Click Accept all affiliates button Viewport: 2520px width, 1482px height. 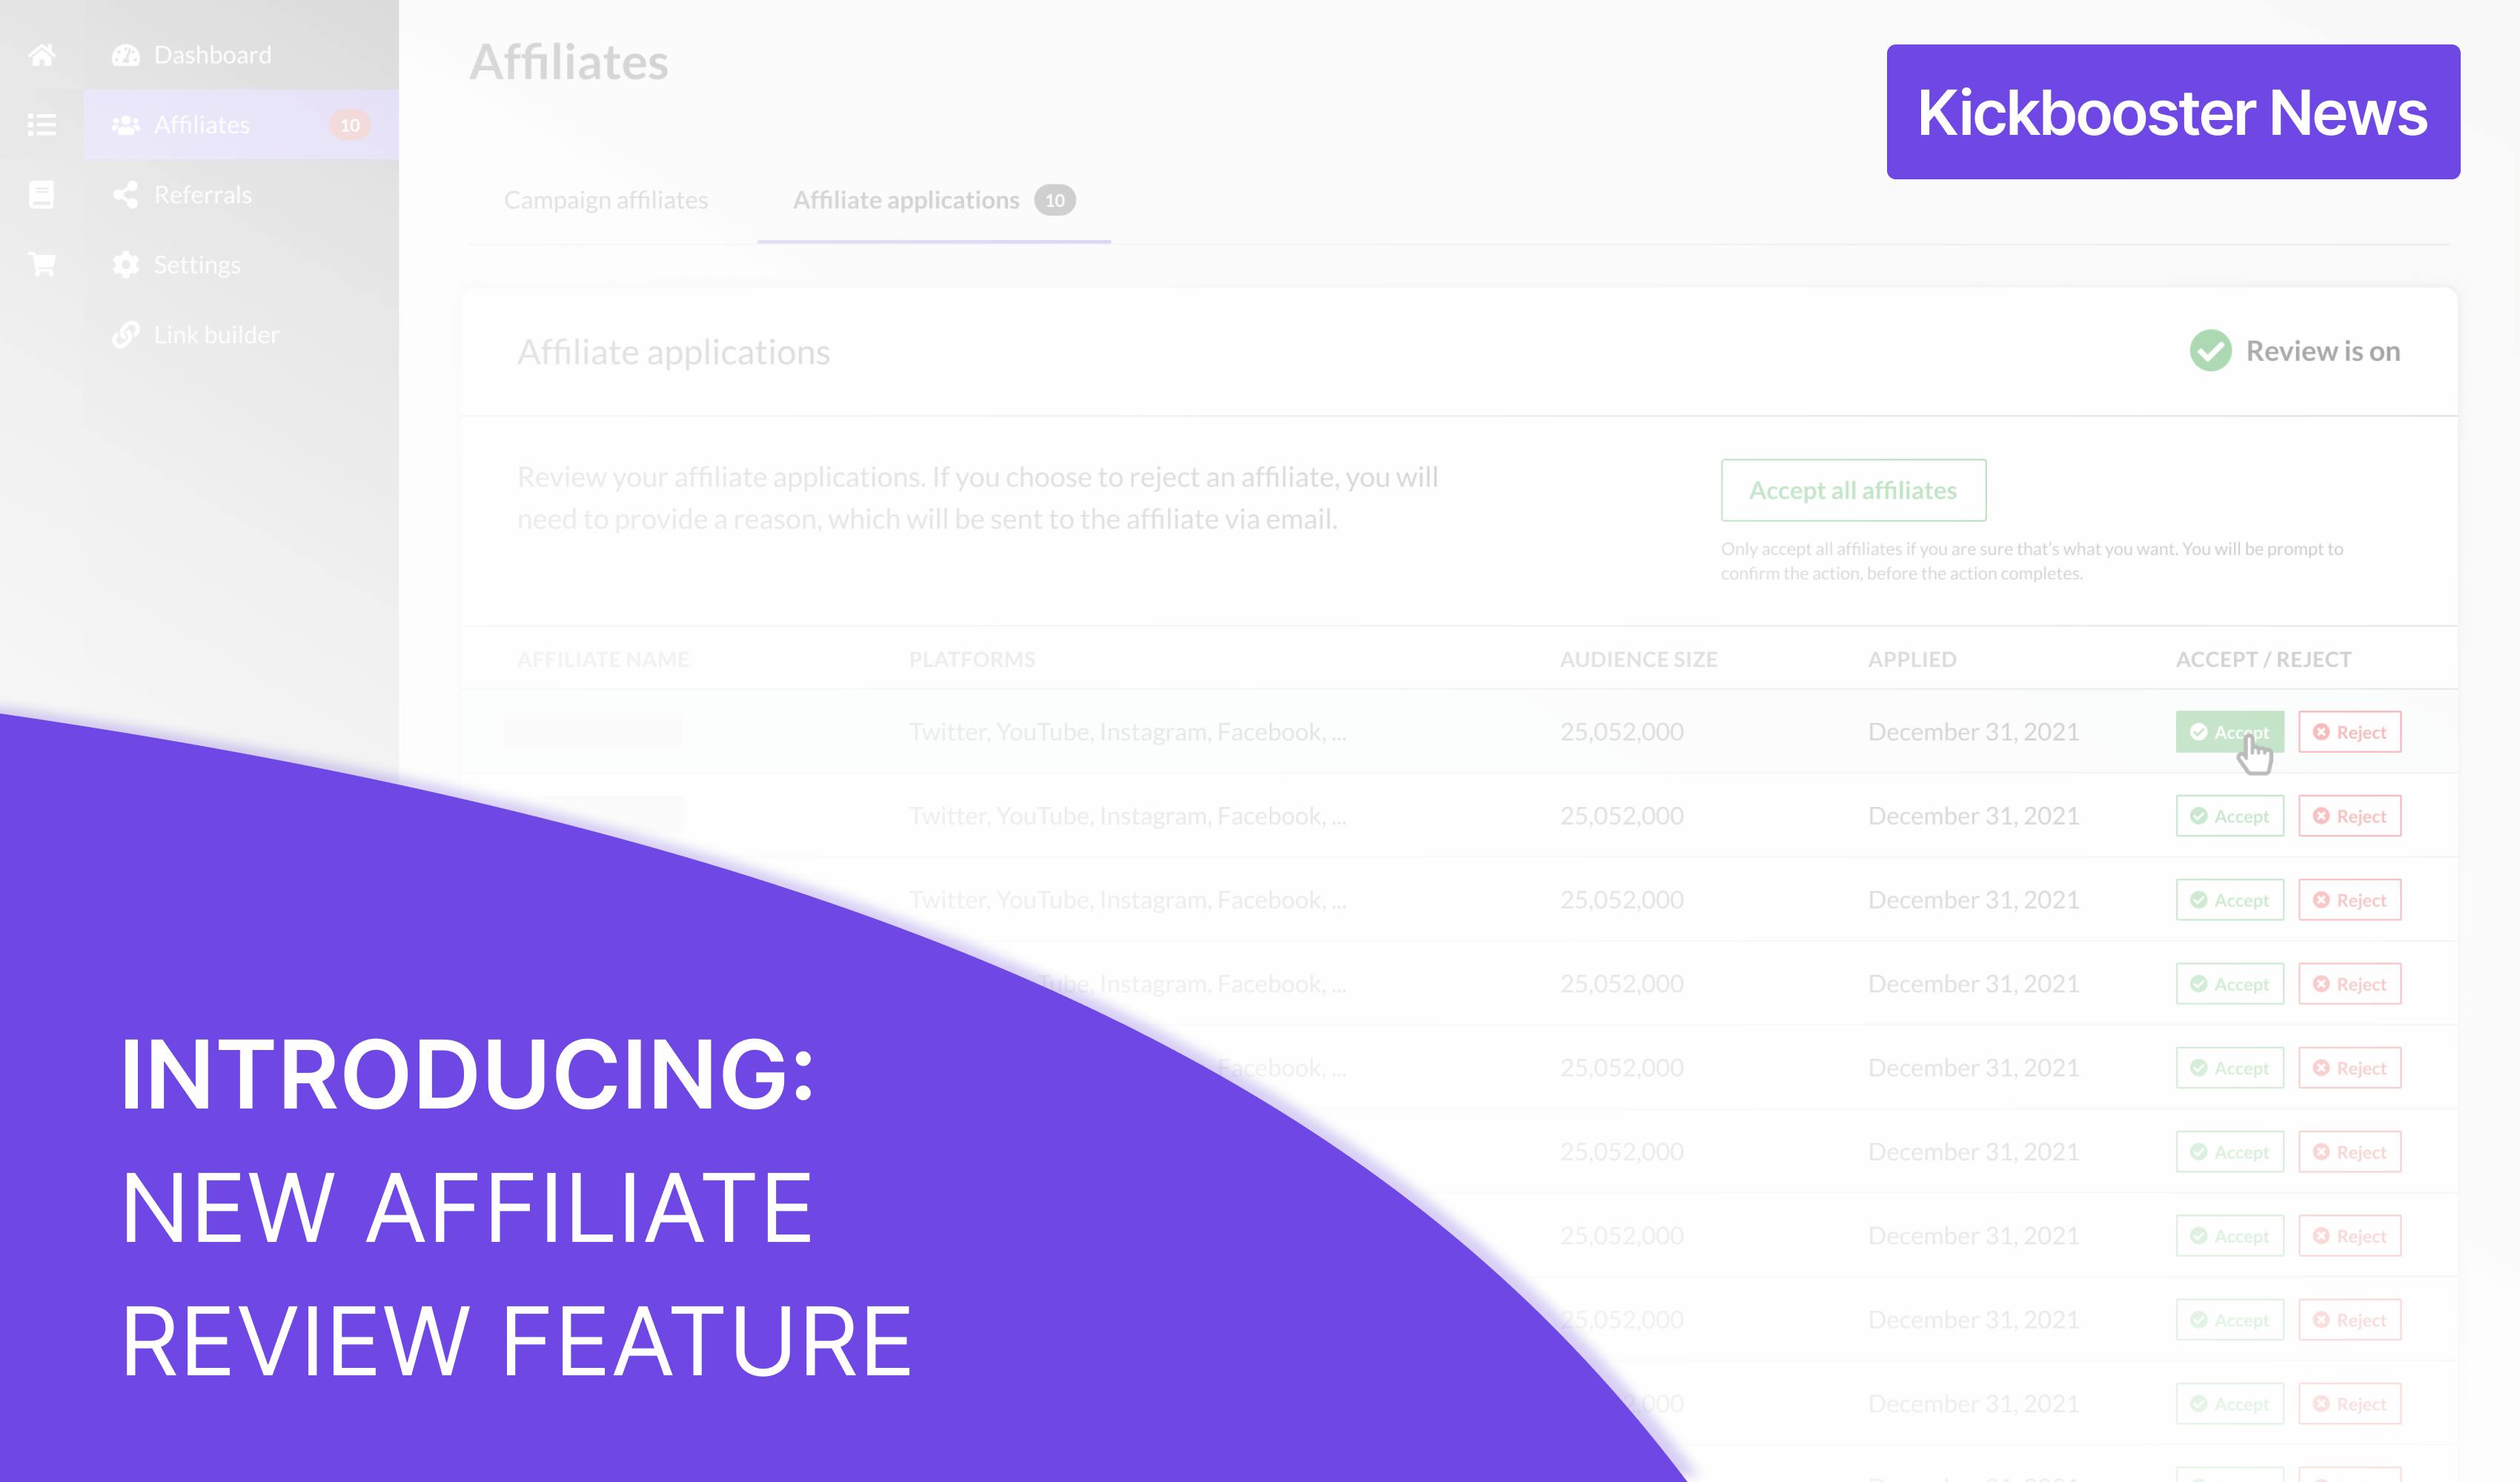click(x=1853, y=491)
